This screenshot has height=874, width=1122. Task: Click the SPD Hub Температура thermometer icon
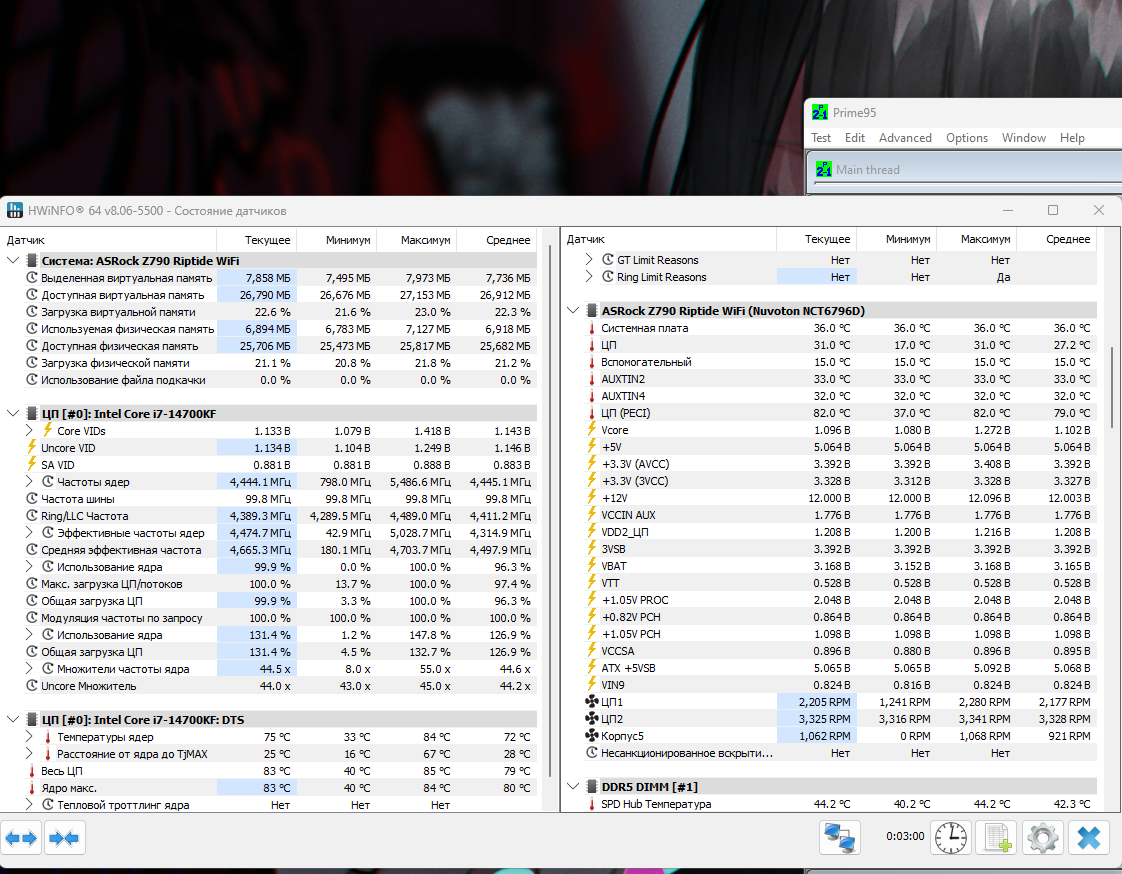click(592, 804)
